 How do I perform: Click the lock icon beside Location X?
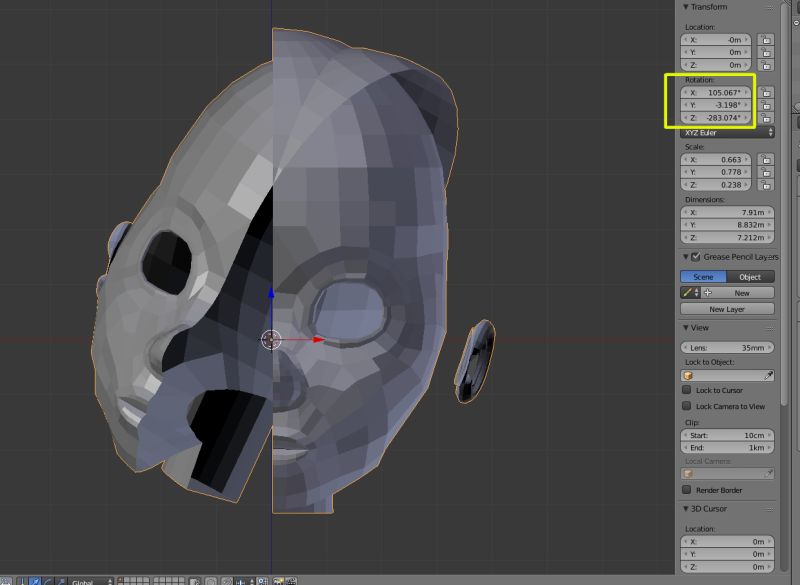[x=764, y=41]
